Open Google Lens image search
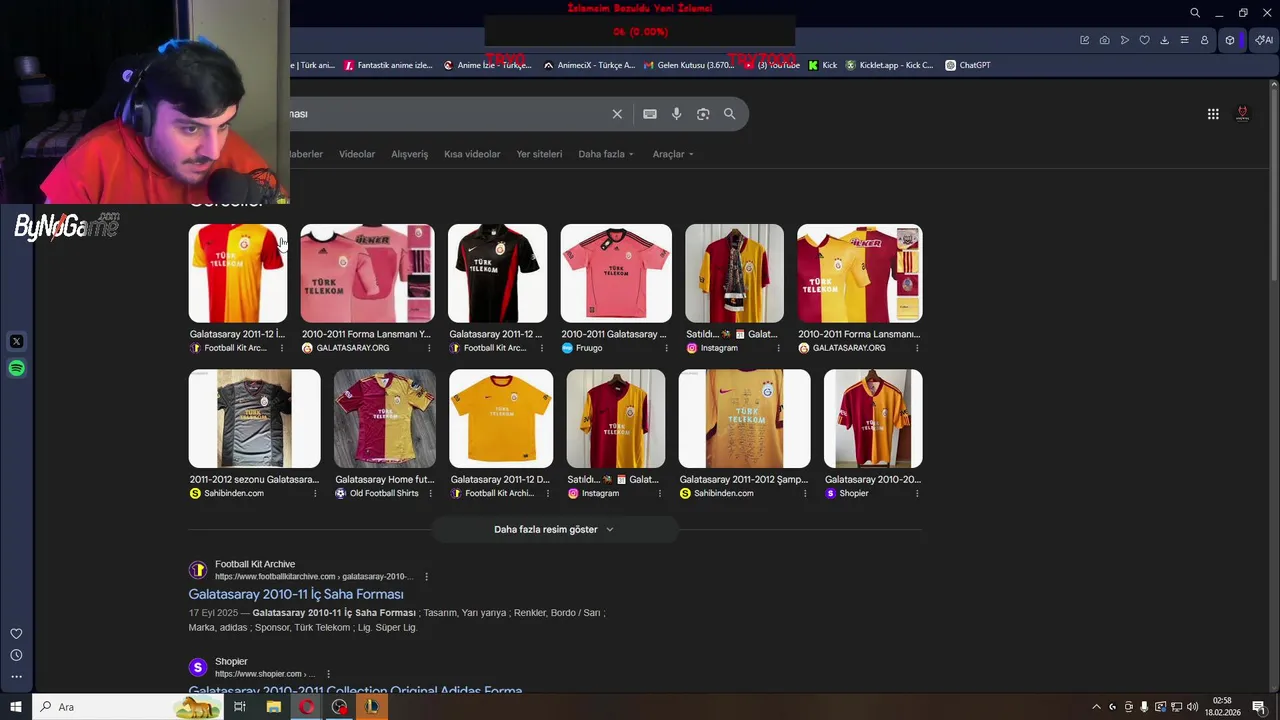The width and height of the screenshot is (1280, 720). coord(703,114)
